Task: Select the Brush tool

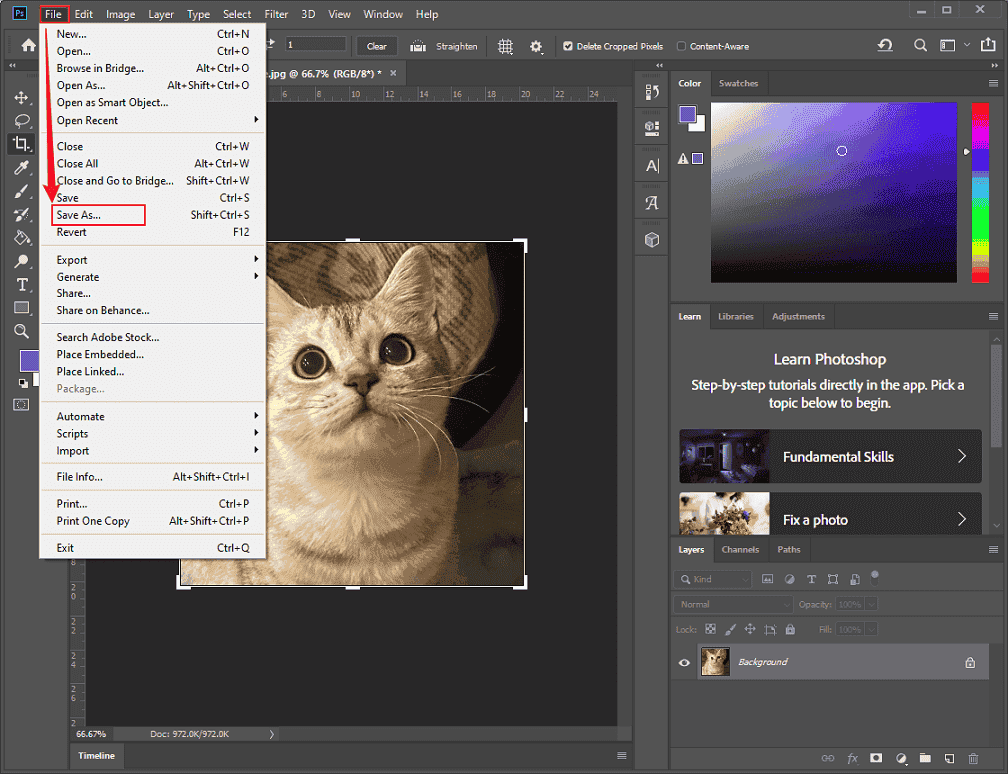Action: [22, 191]
